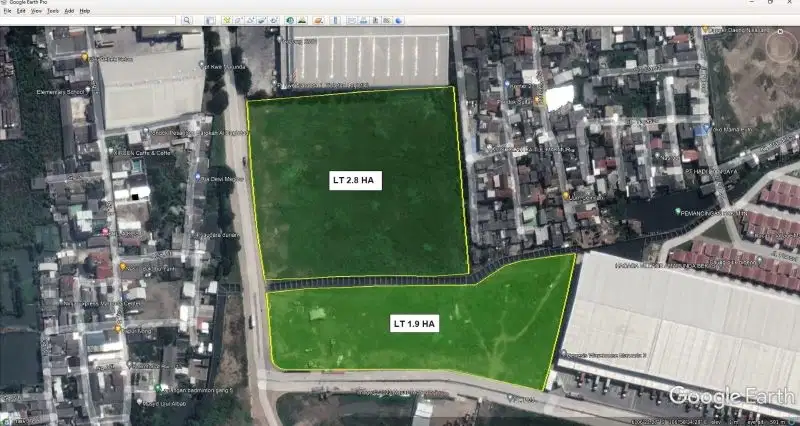800x426 pixels.
Task: Choose the Add Image Overlay tool
Action: [261, 20]
